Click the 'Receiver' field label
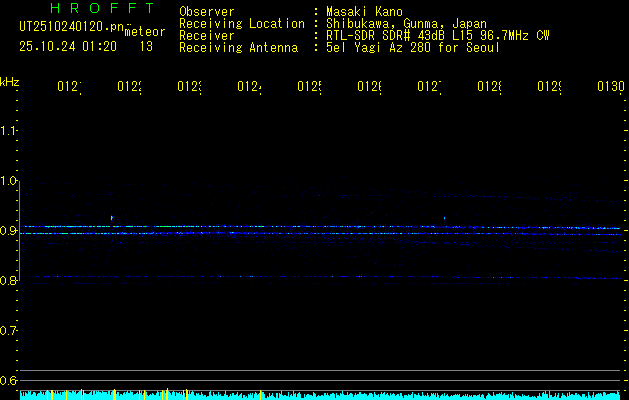This screenshot has height=400, width=629. (207, 36)
